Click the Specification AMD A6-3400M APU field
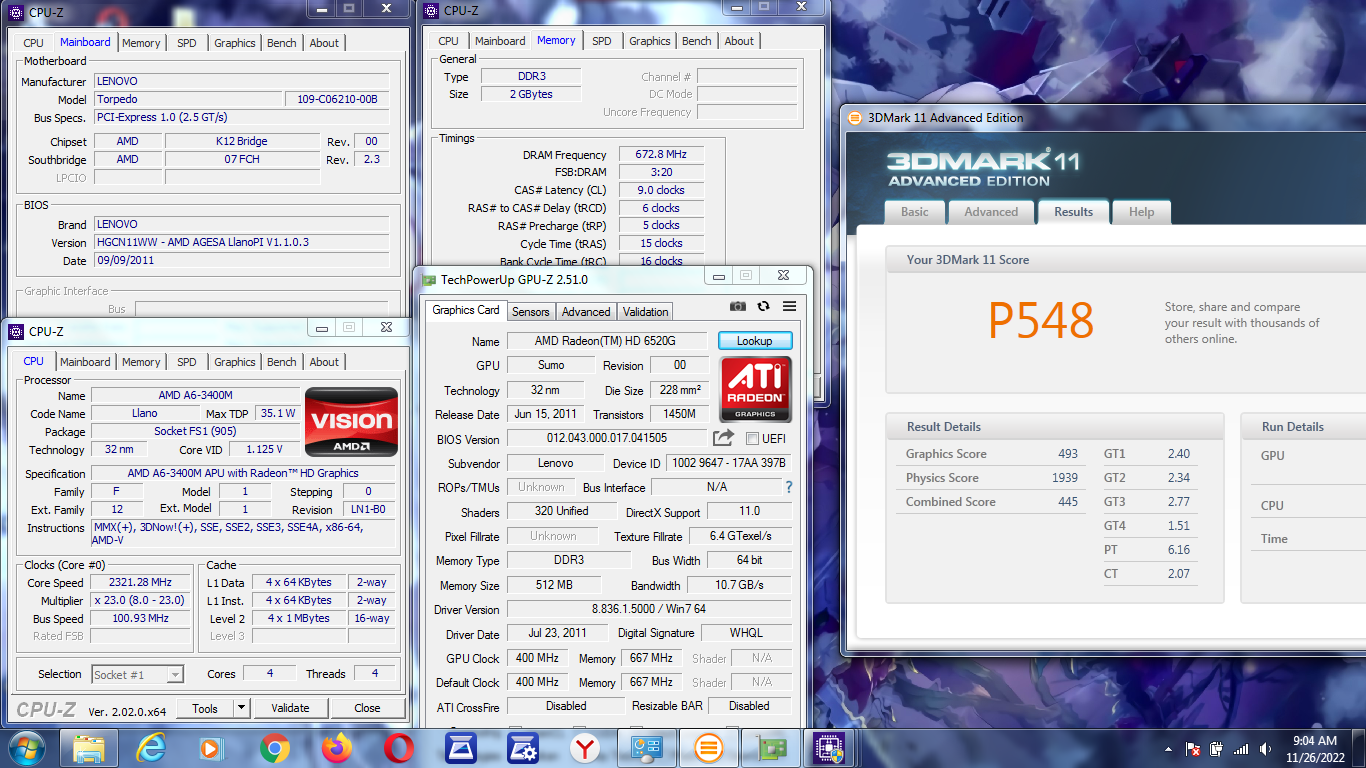1366x768 pixels. pyautogui.click(x=243, y=473)
